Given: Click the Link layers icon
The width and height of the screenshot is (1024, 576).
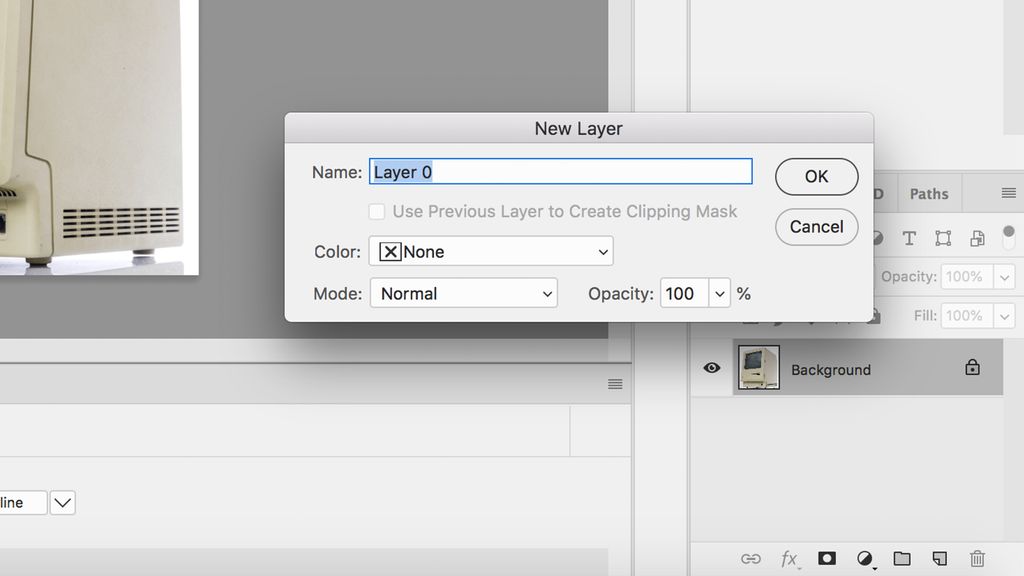Looking at the screenshot, I should point(750,558).
